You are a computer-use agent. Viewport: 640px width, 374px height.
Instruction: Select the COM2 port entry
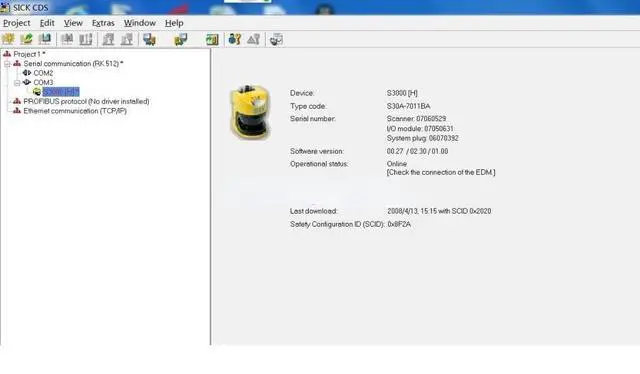pos(43,73)
